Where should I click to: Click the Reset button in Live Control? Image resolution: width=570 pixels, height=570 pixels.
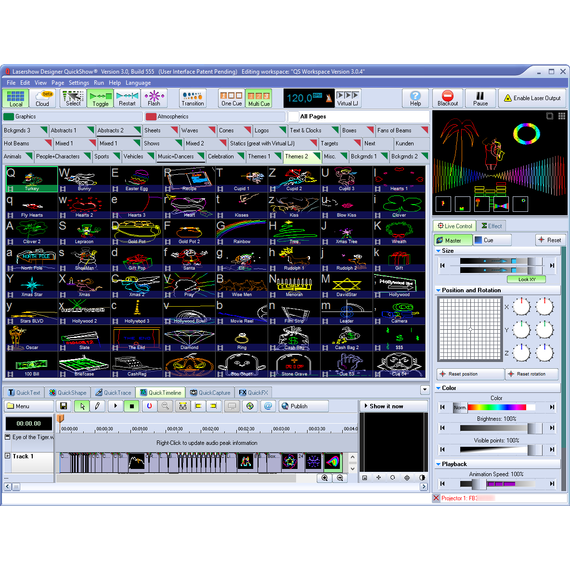coord(550,240)
